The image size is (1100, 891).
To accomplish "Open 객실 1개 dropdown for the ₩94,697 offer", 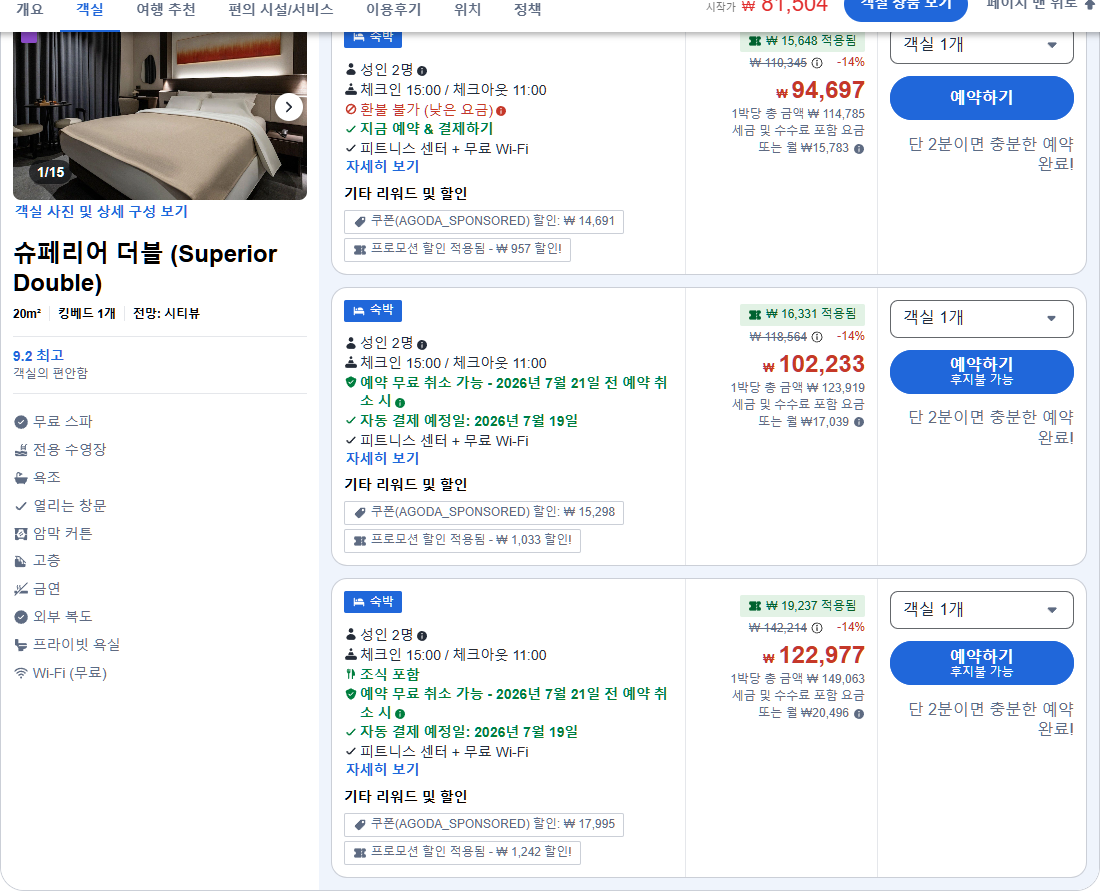I will coord(981,46).
